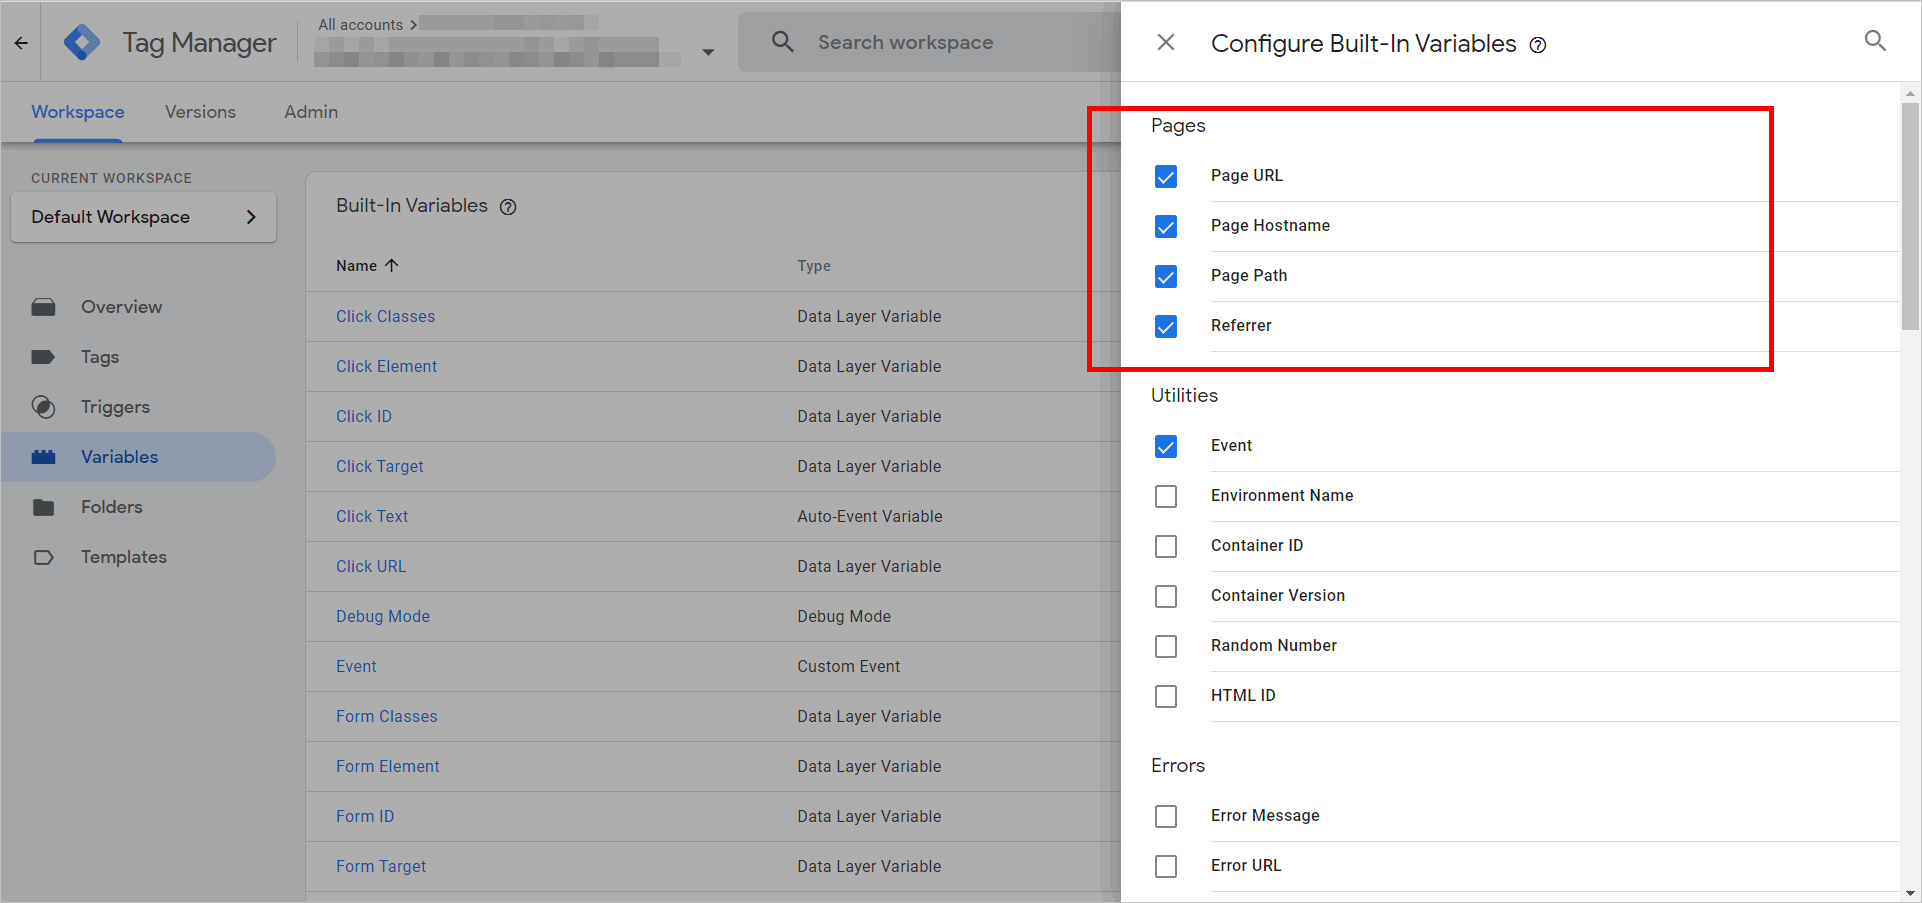Click the Name column header
Screen dimensions: 1922x903
[x=356, y=266]
